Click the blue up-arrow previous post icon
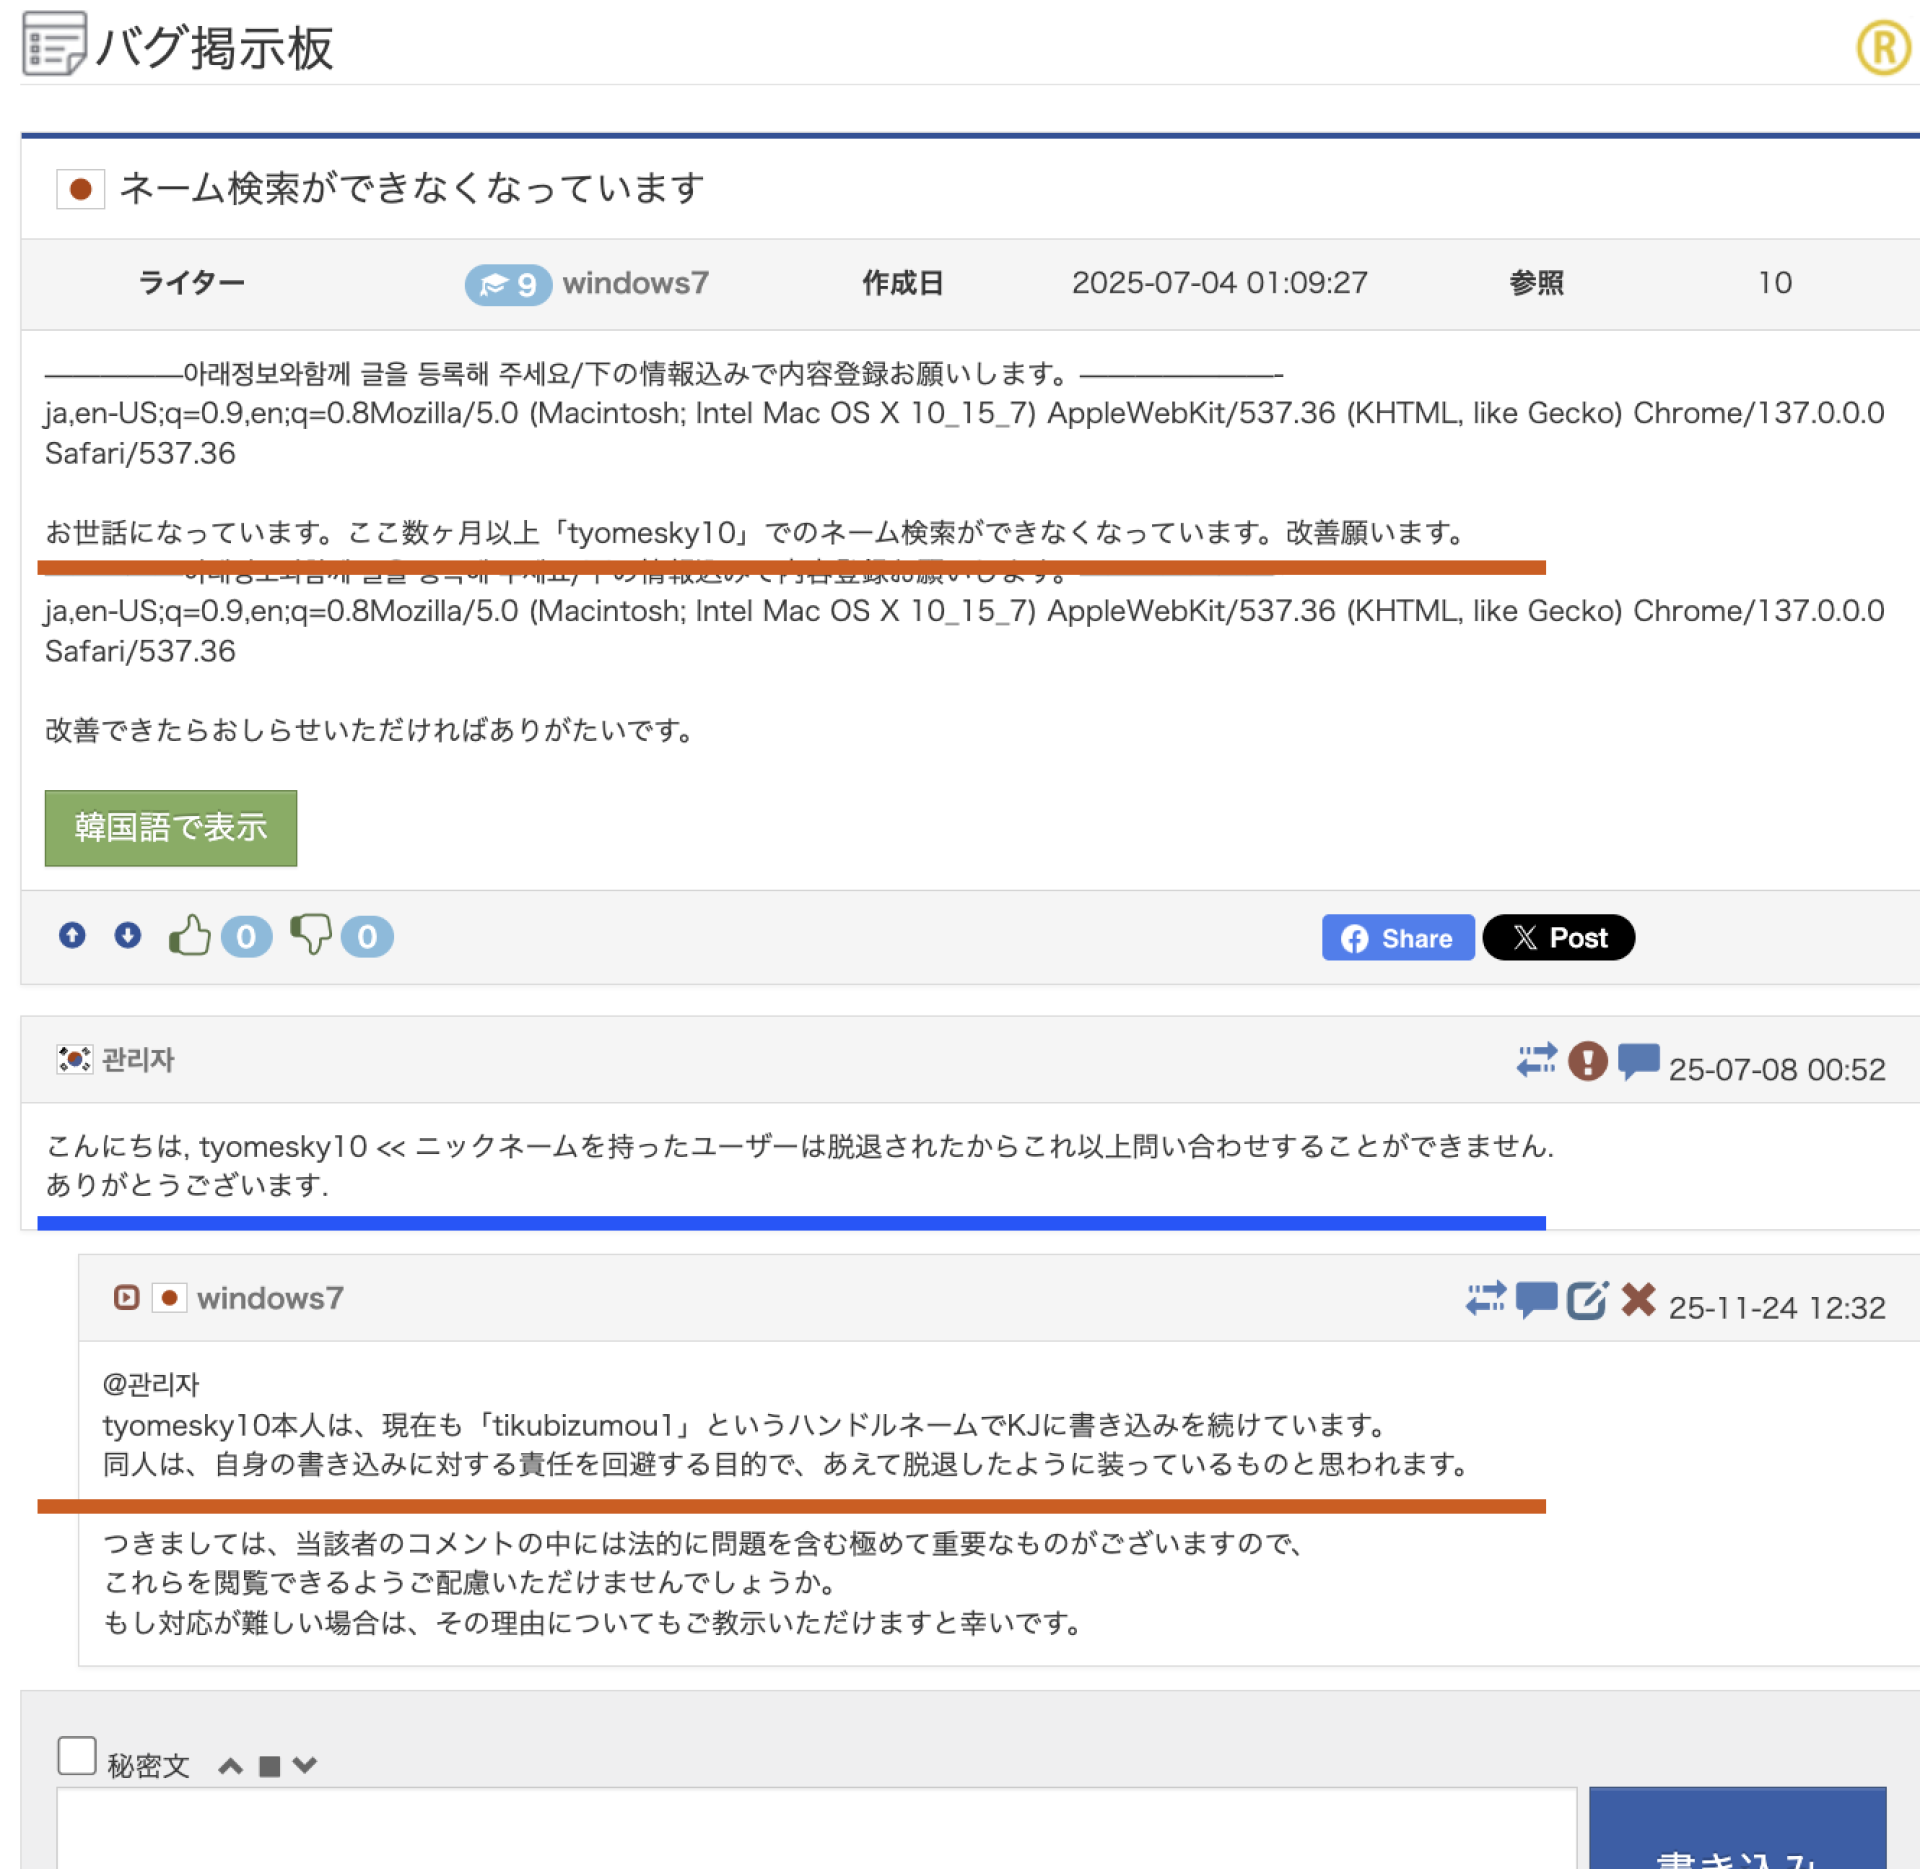1920x1869 pixels. (x=72, y=936)
